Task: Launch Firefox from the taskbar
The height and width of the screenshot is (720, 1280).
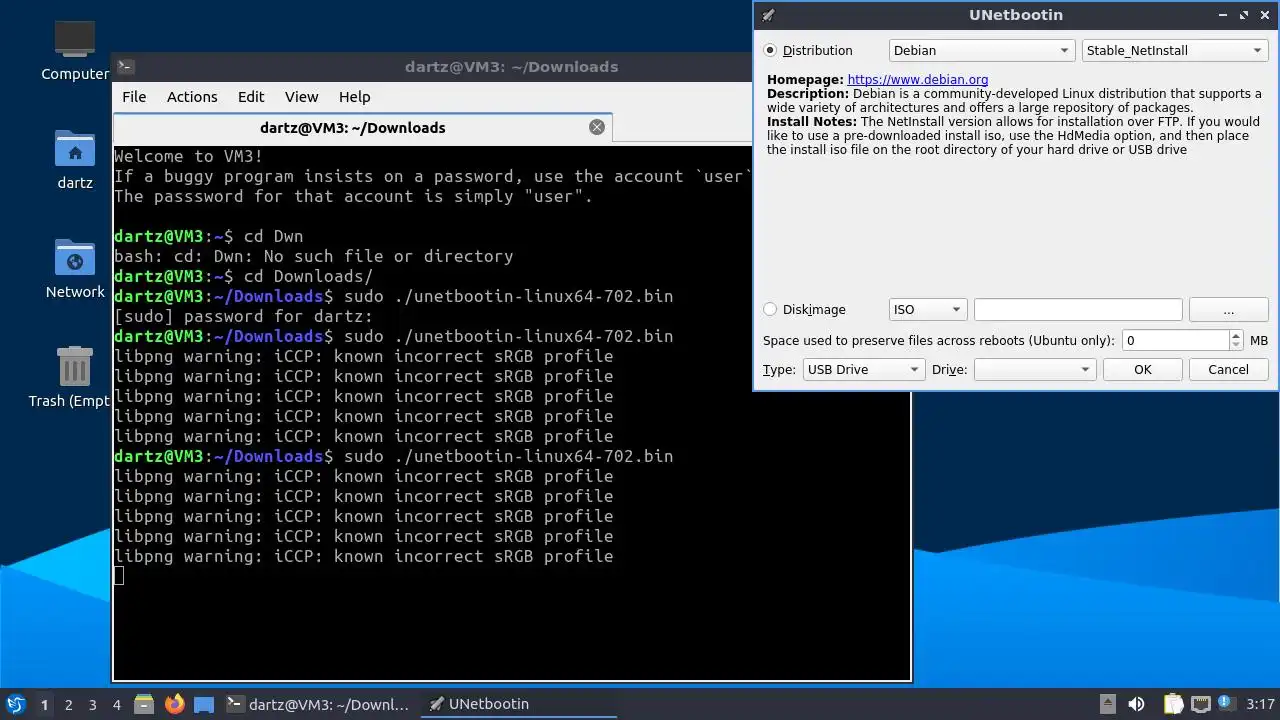Action: (175, 704)
